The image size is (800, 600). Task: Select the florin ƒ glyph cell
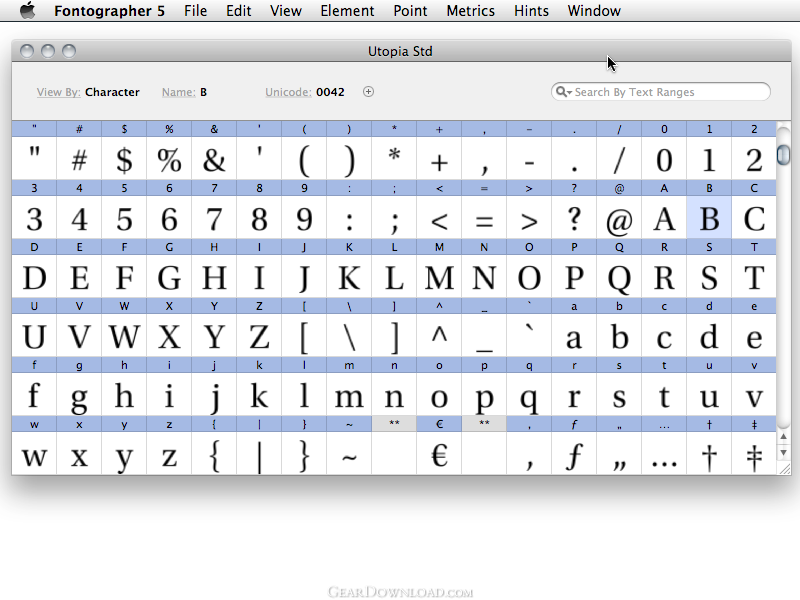[574, 454]
